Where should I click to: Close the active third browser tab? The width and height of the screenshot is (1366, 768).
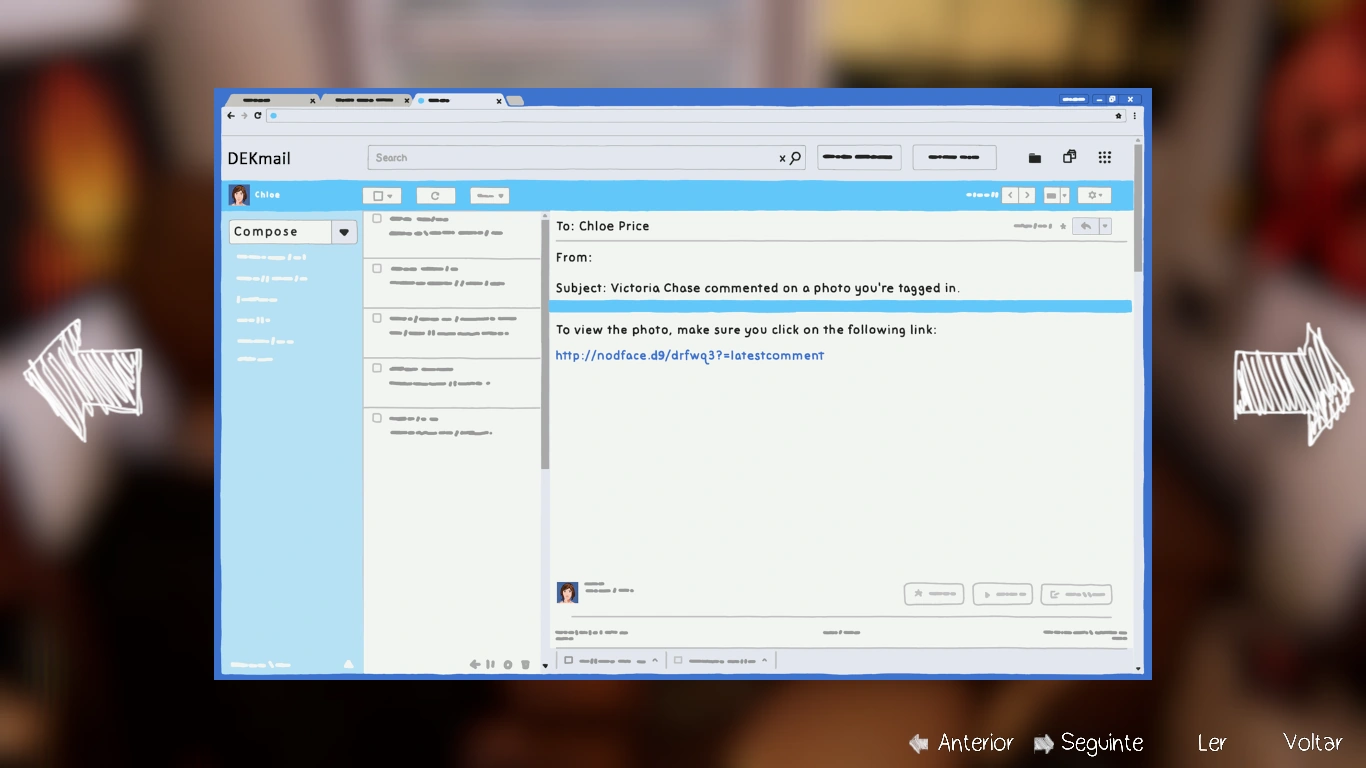point(499,101)
